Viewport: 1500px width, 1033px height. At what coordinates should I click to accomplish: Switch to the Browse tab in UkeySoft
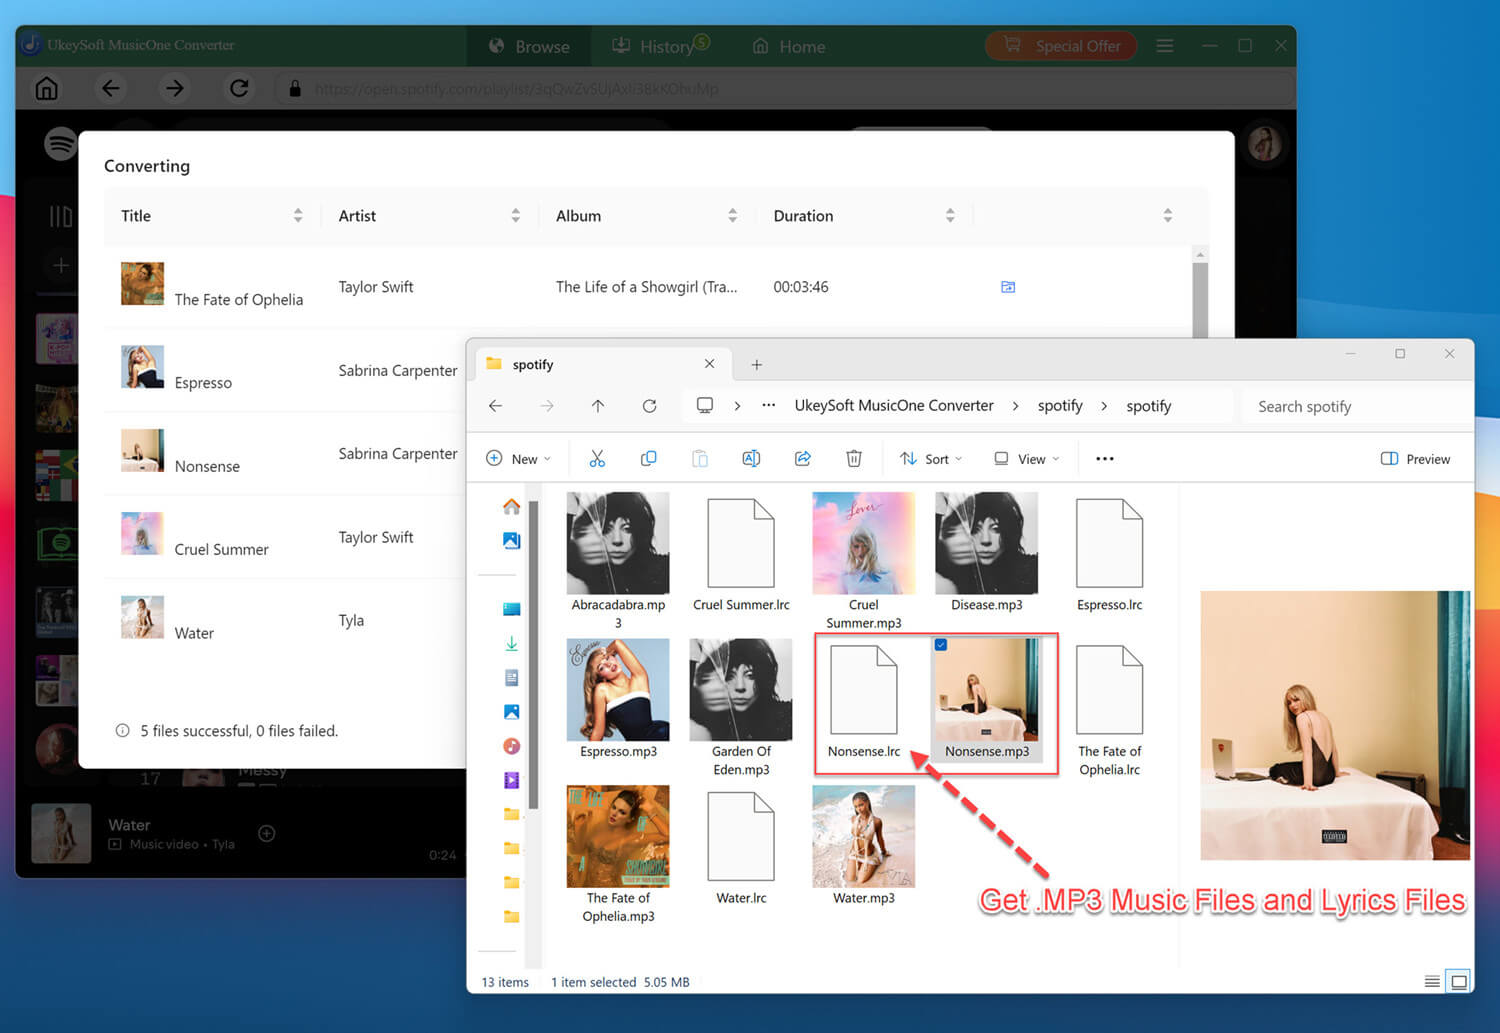click(529, 47)
